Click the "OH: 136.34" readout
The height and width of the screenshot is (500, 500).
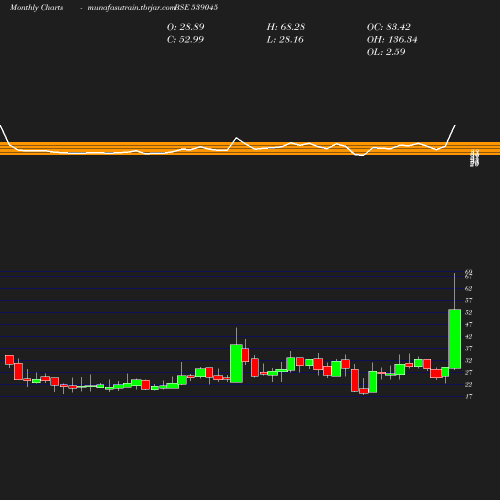click(x=392, y=39)
